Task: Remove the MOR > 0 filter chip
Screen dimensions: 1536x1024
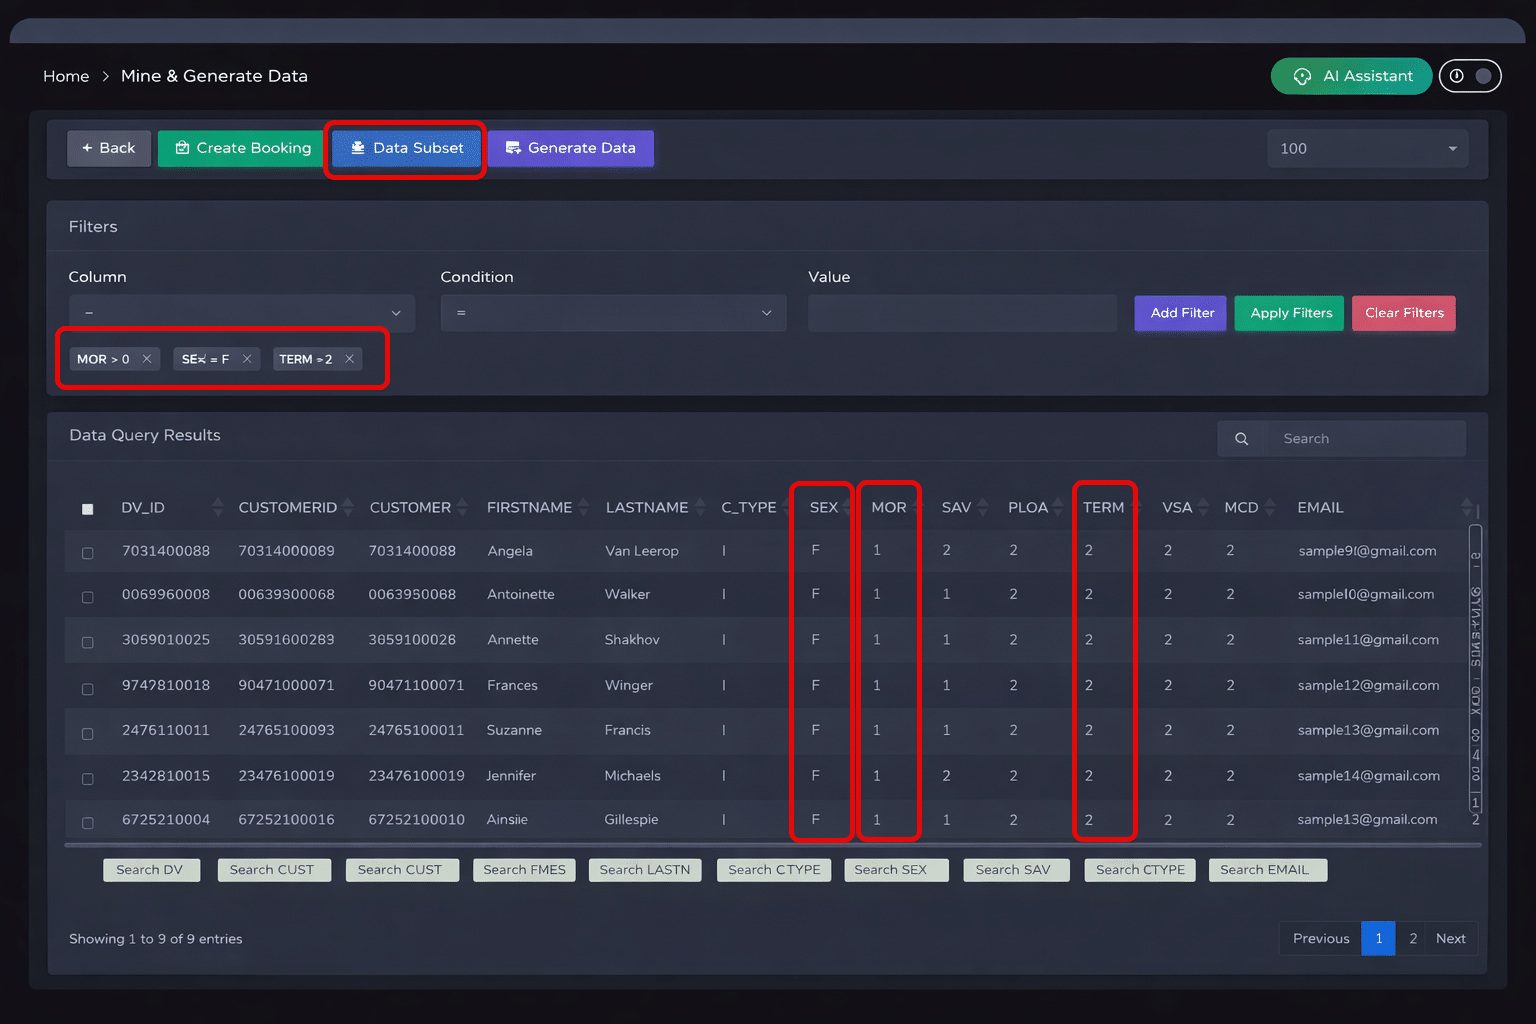Action: click(146, 358)
